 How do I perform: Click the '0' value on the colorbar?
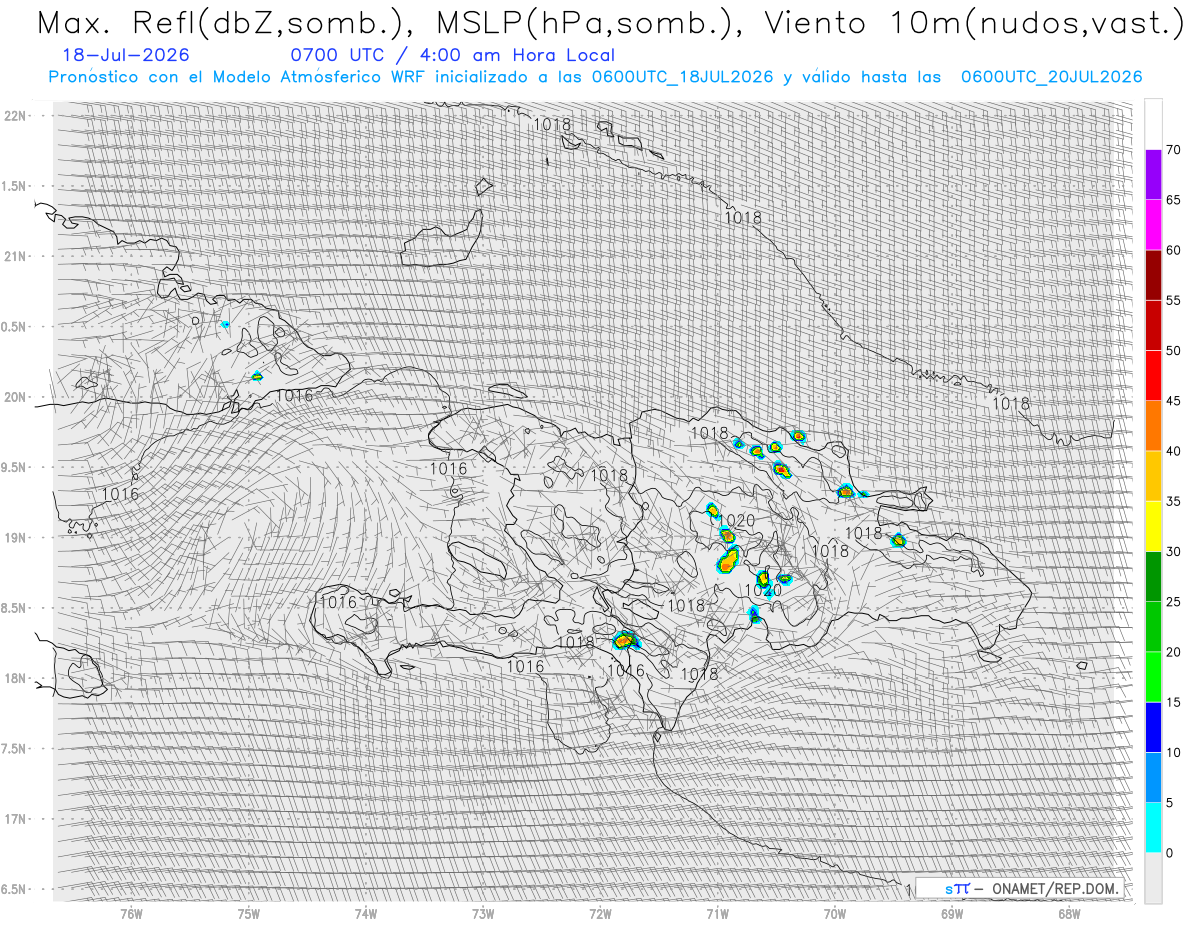(1170, 853)
